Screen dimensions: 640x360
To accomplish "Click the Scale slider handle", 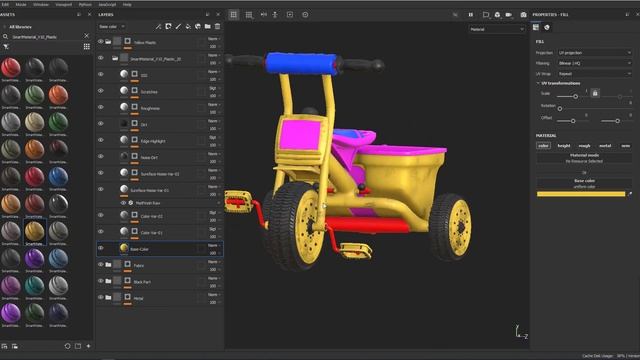I will 576,96.
